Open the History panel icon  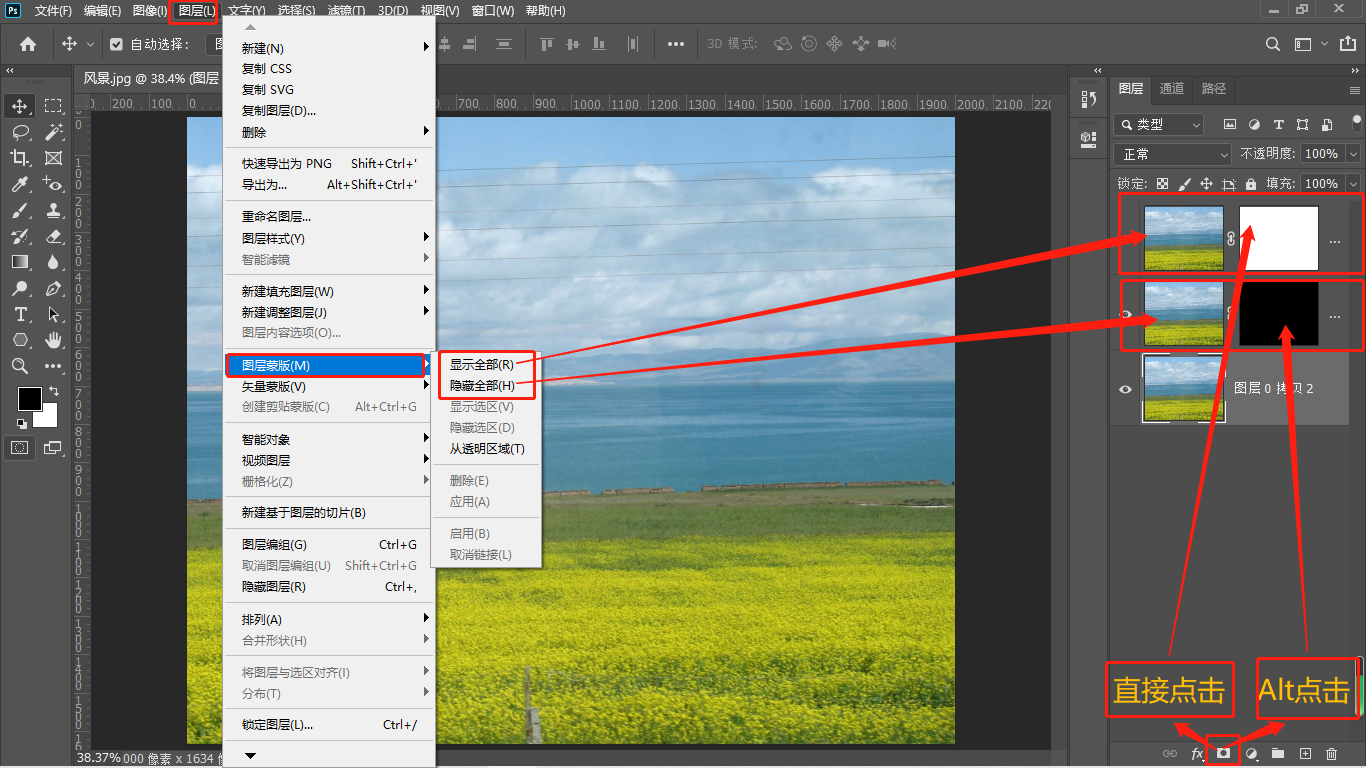(1089, 99)
